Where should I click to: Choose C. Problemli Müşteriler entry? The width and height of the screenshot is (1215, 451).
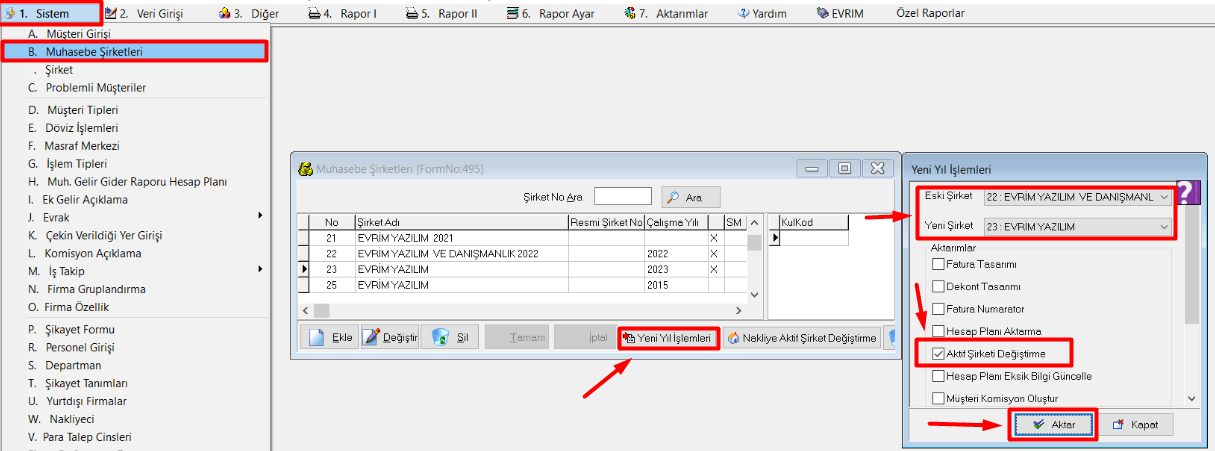135,88
